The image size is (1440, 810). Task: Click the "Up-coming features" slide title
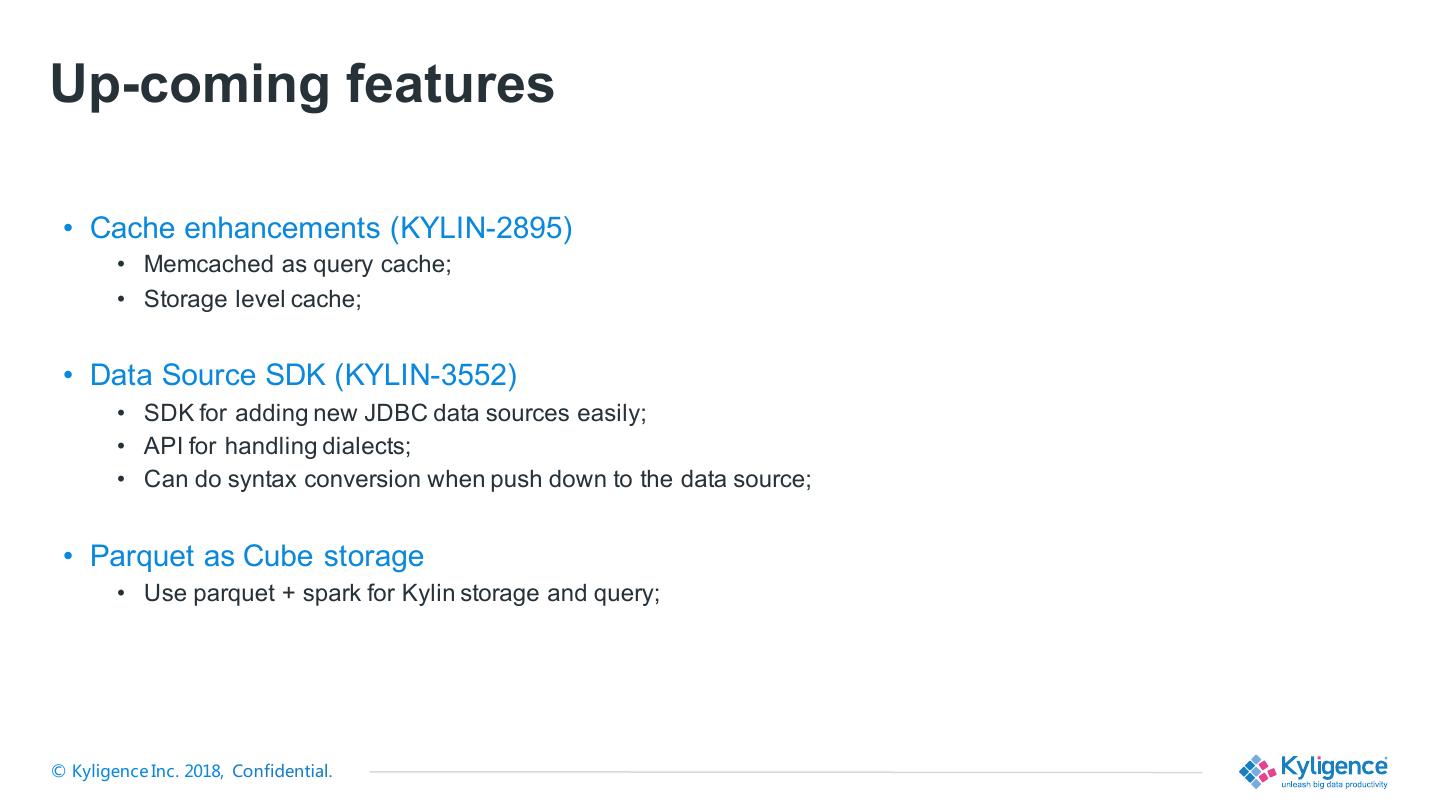[302, 83]
